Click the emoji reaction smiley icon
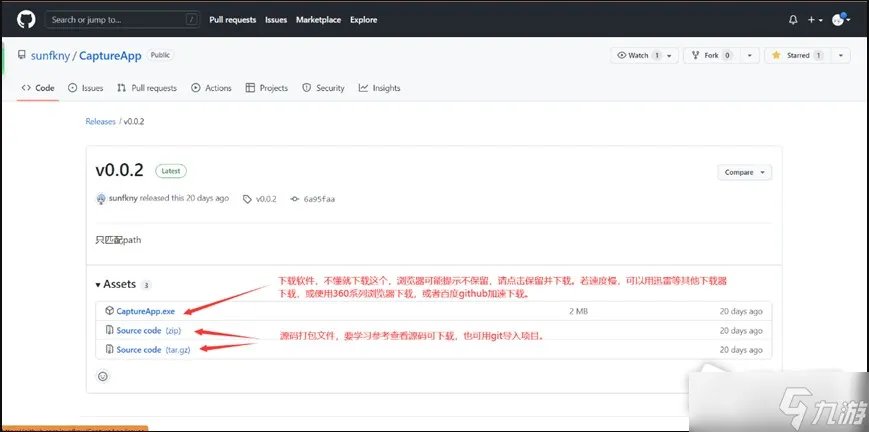Screen dimensions: 869x432 [x=102, y=376]
